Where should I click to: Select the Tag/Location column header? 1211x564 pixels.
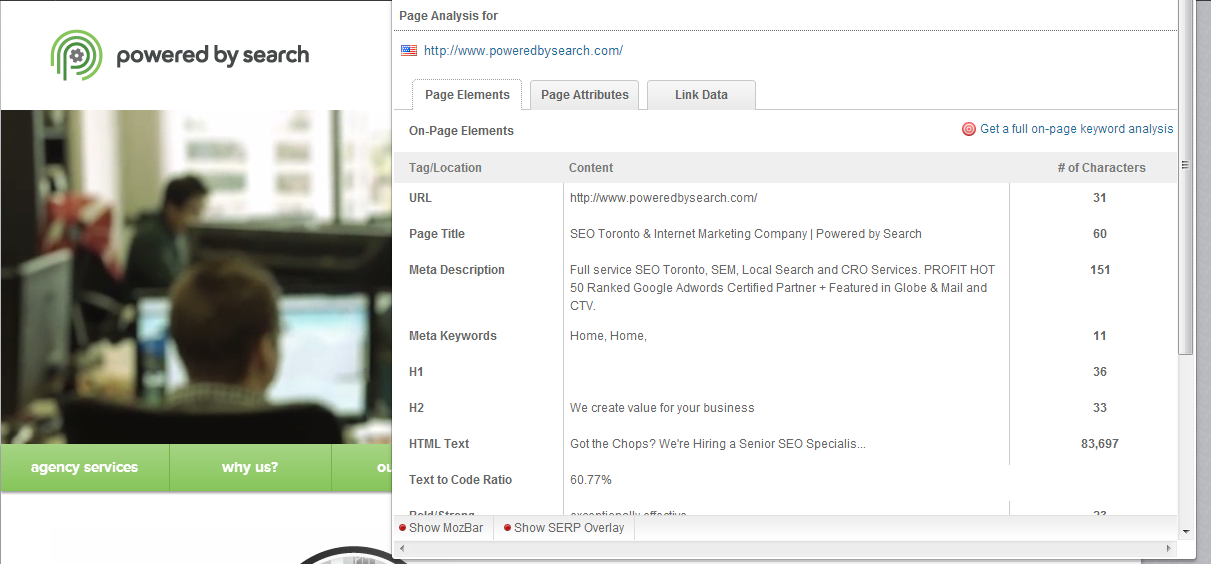point(445,168)
